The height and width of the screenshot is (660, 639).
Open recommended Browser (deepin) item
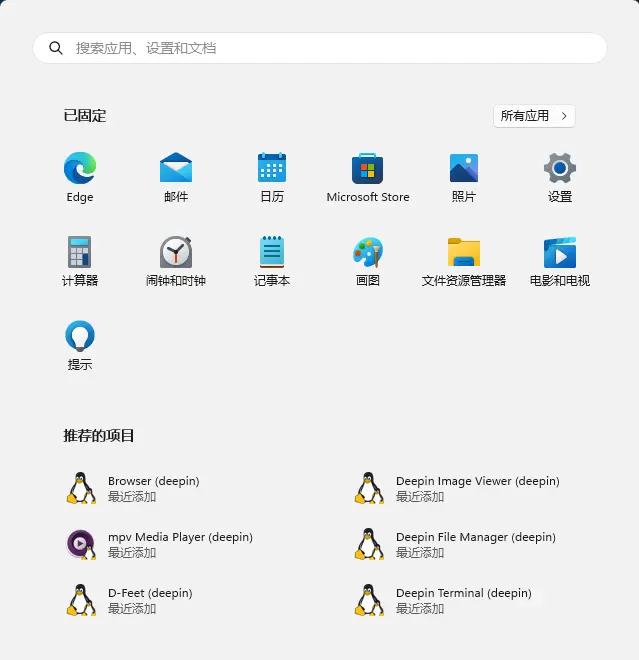tap(153, 488)
